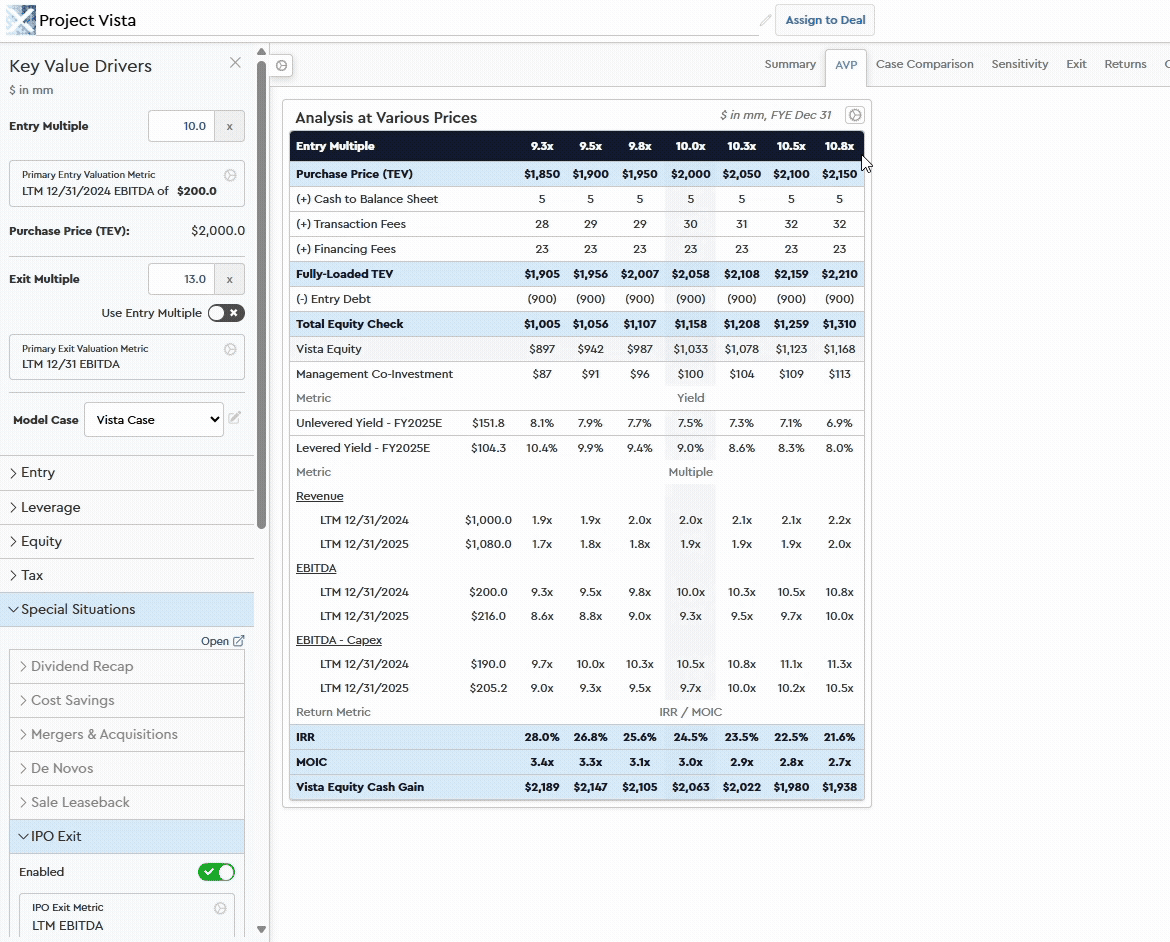Click the Assign to Deal button
This screenshot has width=1170, height=942.
coord(825,20)
